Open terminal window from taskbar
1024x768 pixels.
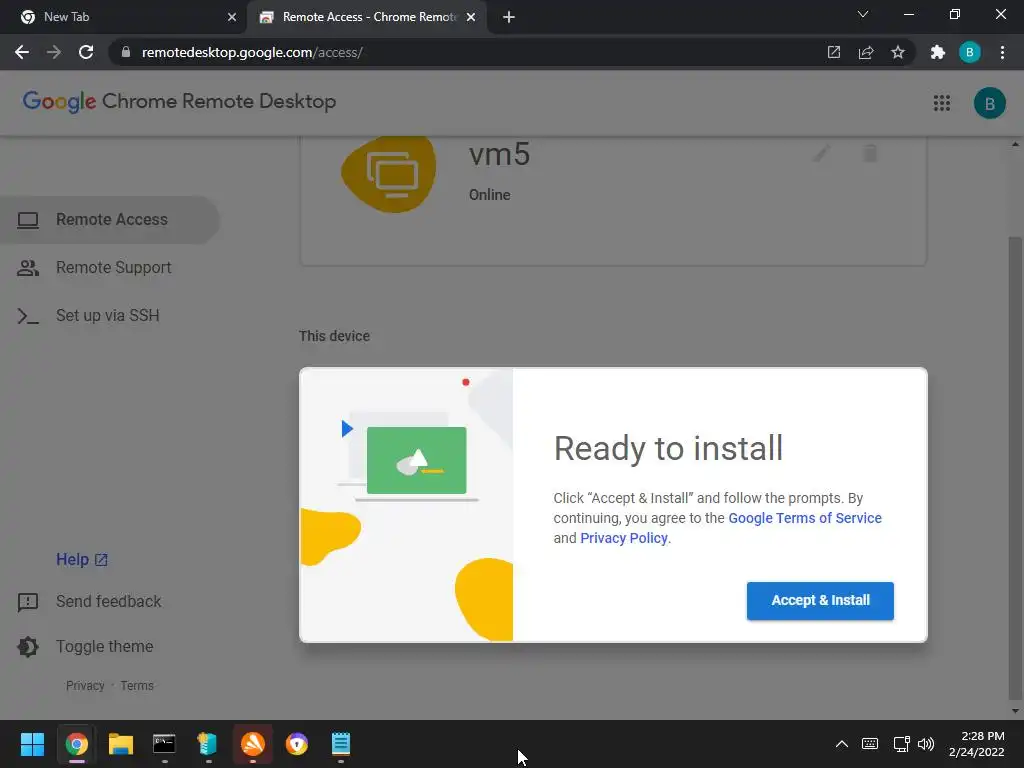pyautogui.click(x=164, y=744)
